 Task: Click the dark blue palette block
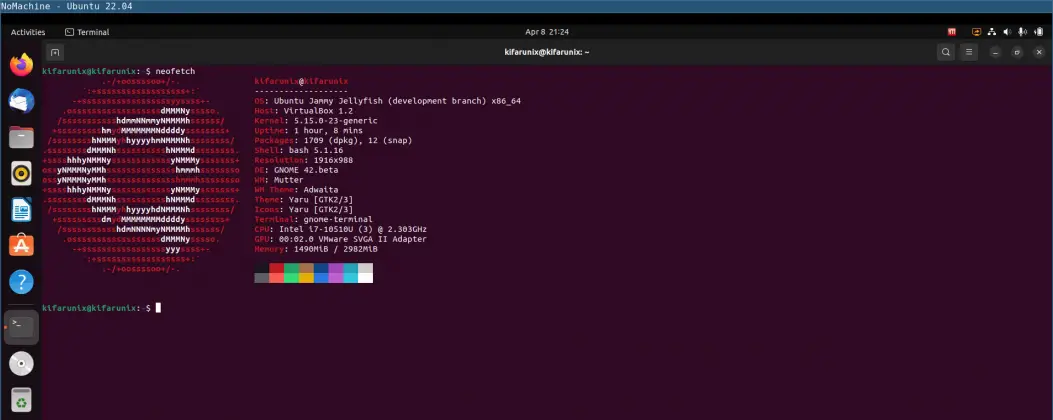[x=321, y=268]
